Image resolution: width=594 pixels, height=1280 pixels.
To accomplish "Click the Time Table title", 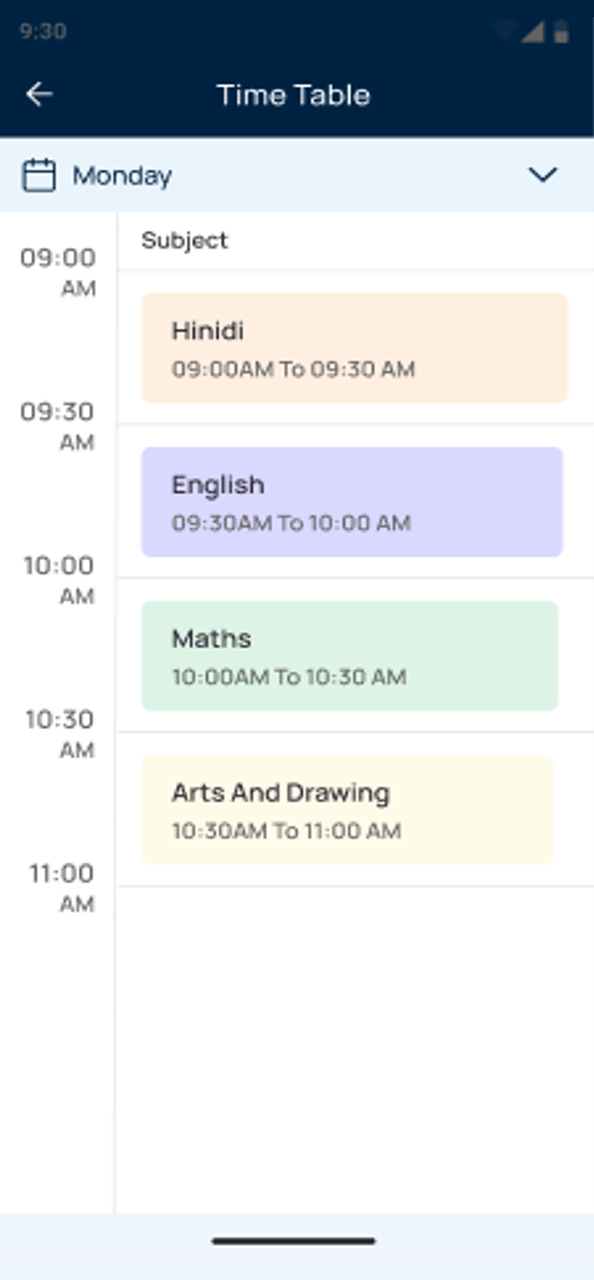I will (x=293, y=95).
